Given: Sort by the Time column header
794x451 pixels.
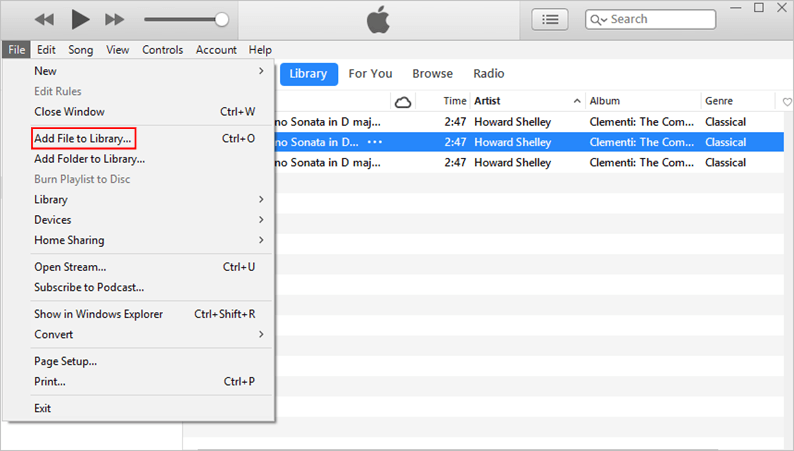Looking at the screenshot, I should (x=455, y=101).
